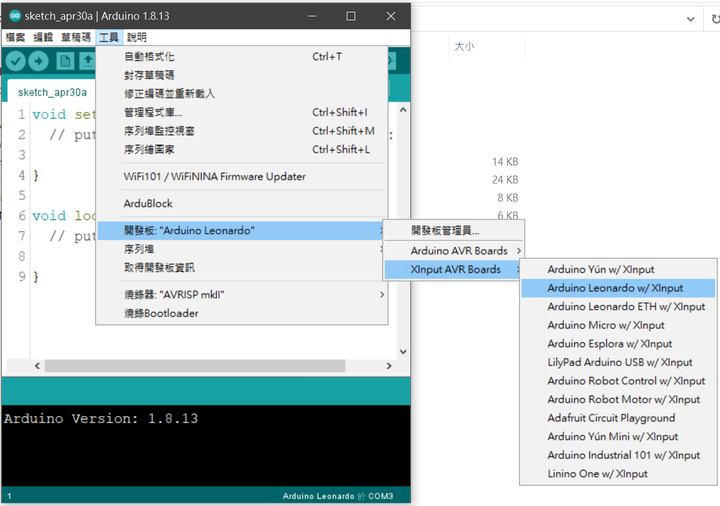Click refresh icon in the background Explorer window
Viewport: 720px width, 506px height.
[715, 19]
